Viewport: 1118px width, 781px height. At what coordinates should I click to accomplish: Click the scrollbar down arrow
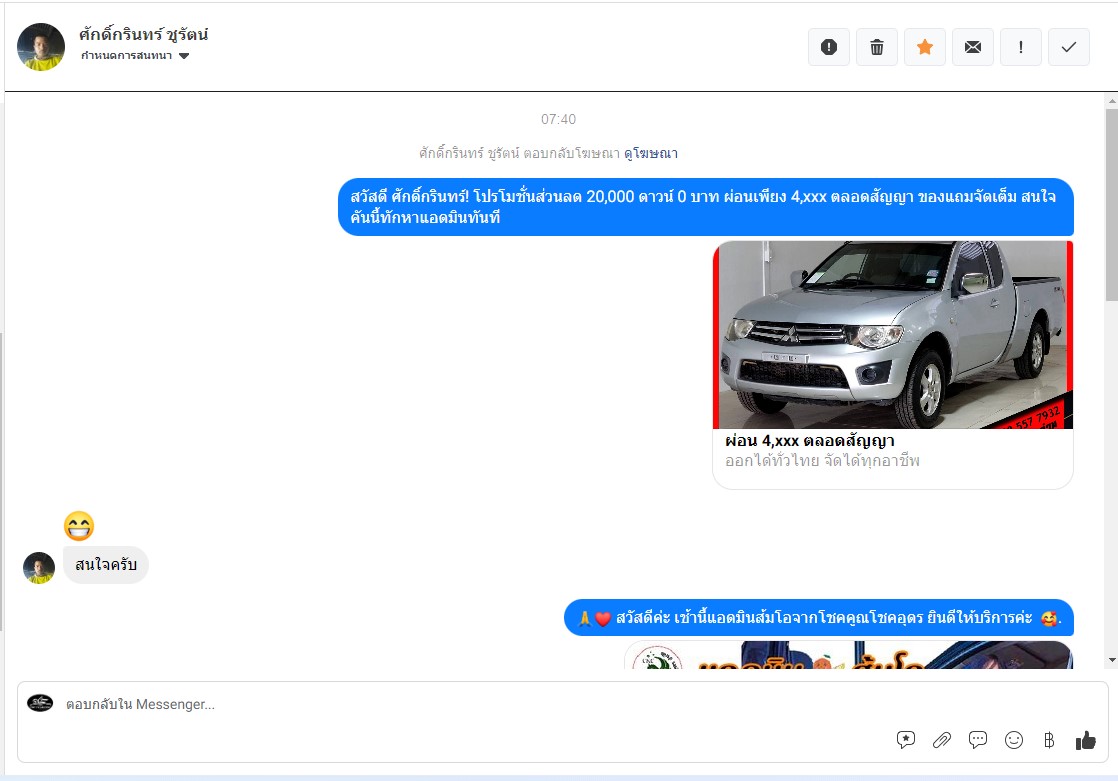click(1111, 660)
